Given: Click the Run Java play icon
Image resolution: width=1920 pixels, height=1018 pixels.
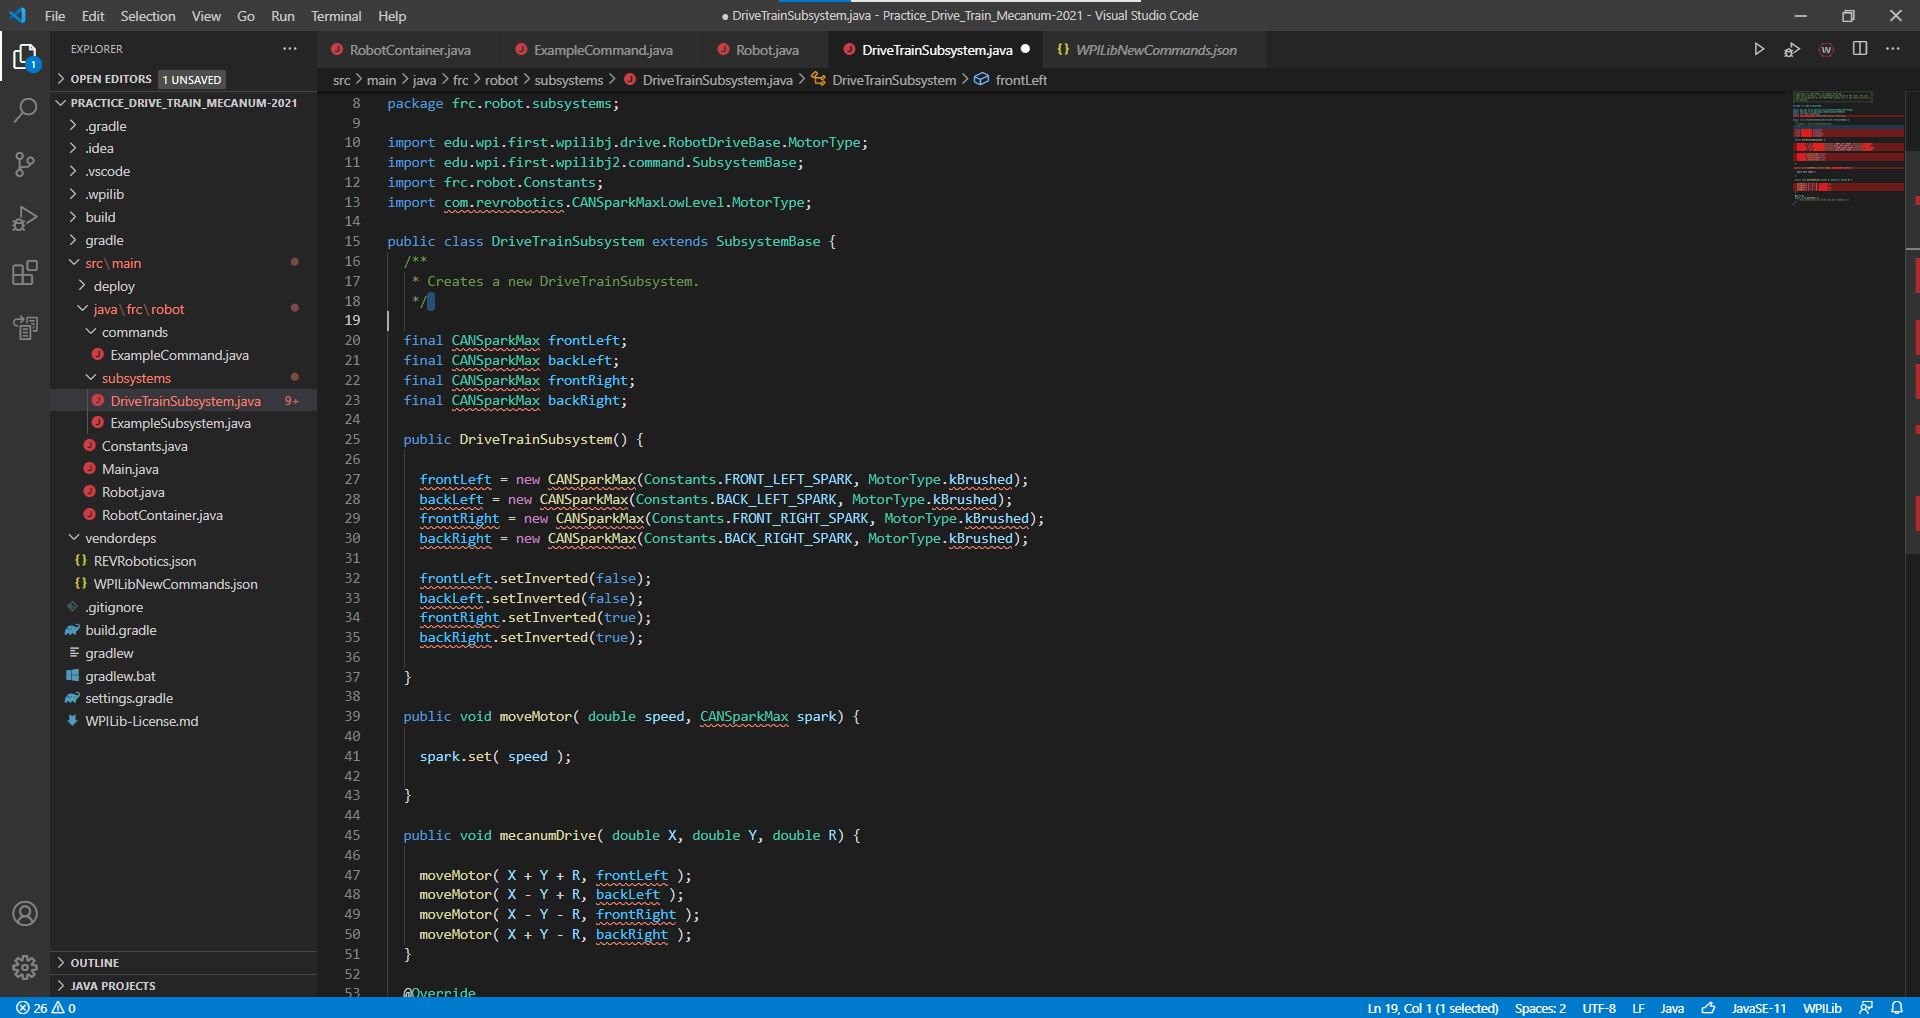Looking at the screenshot, I should tap(1759, 49).
